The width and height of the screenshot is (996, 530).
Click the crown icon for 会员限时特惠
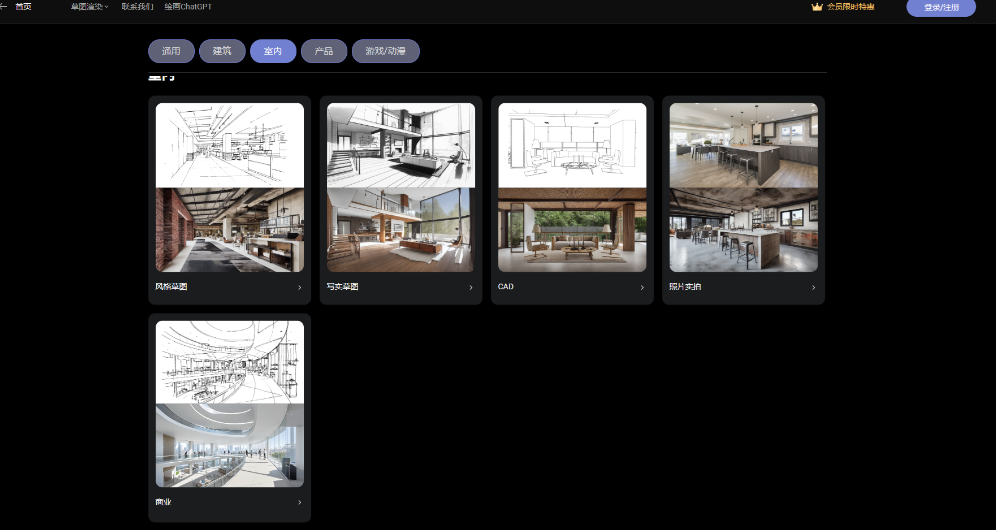point(817,7)
